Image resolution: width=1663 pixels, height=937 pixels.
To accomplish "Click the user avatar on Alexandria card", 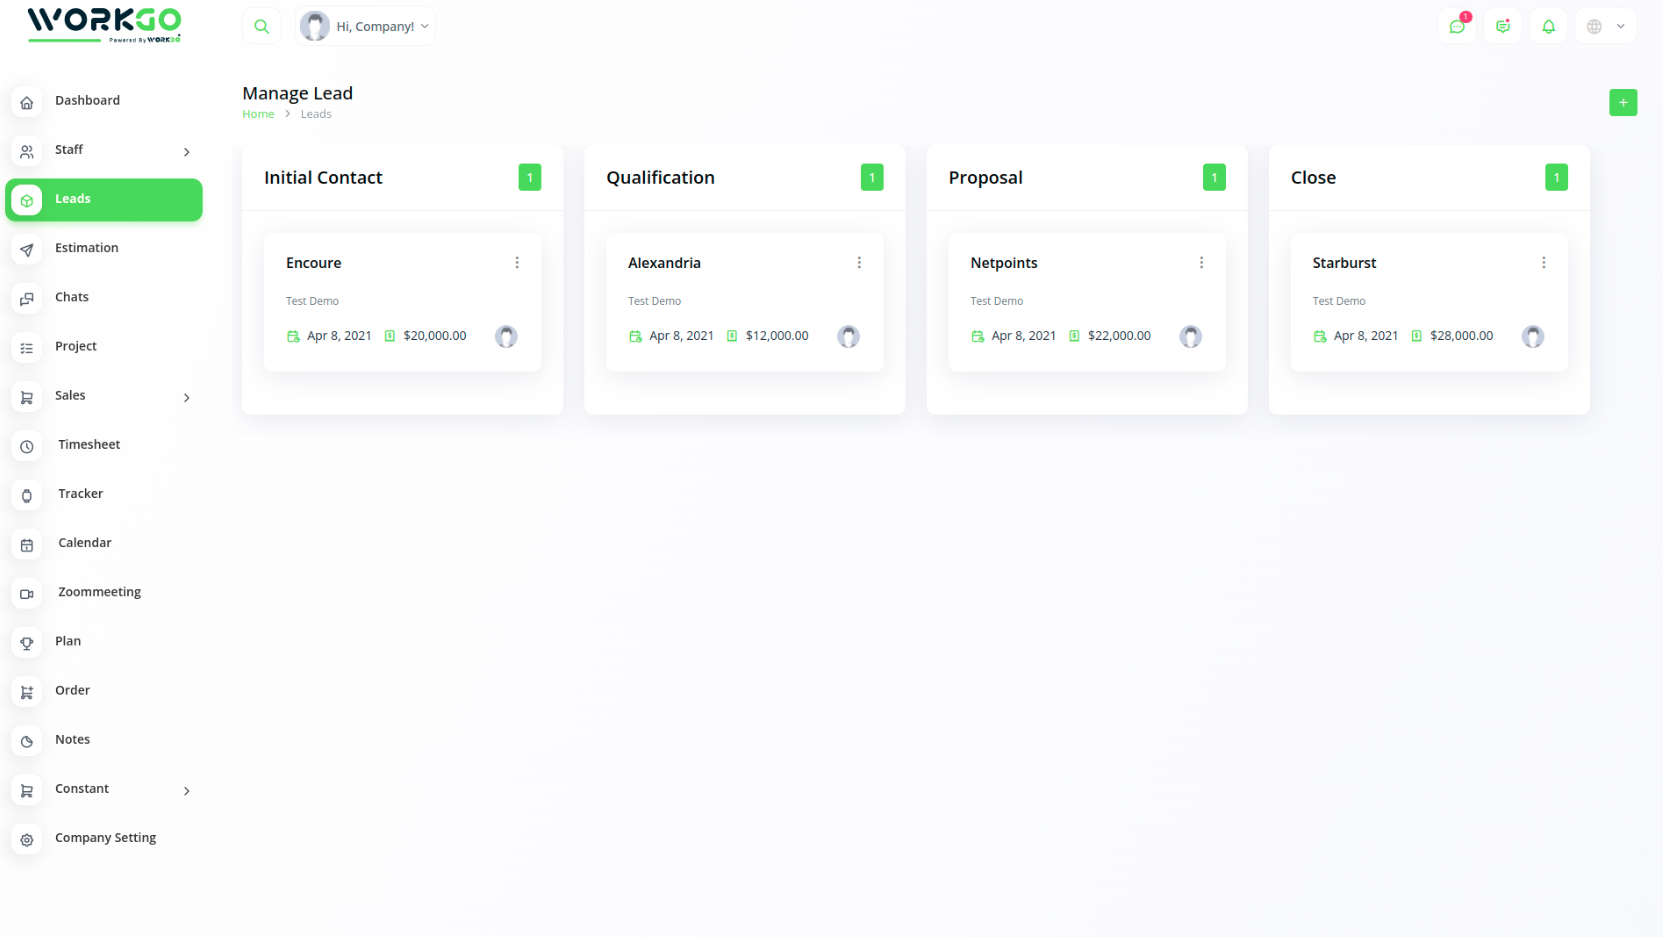I will click(x=848, y=337).
